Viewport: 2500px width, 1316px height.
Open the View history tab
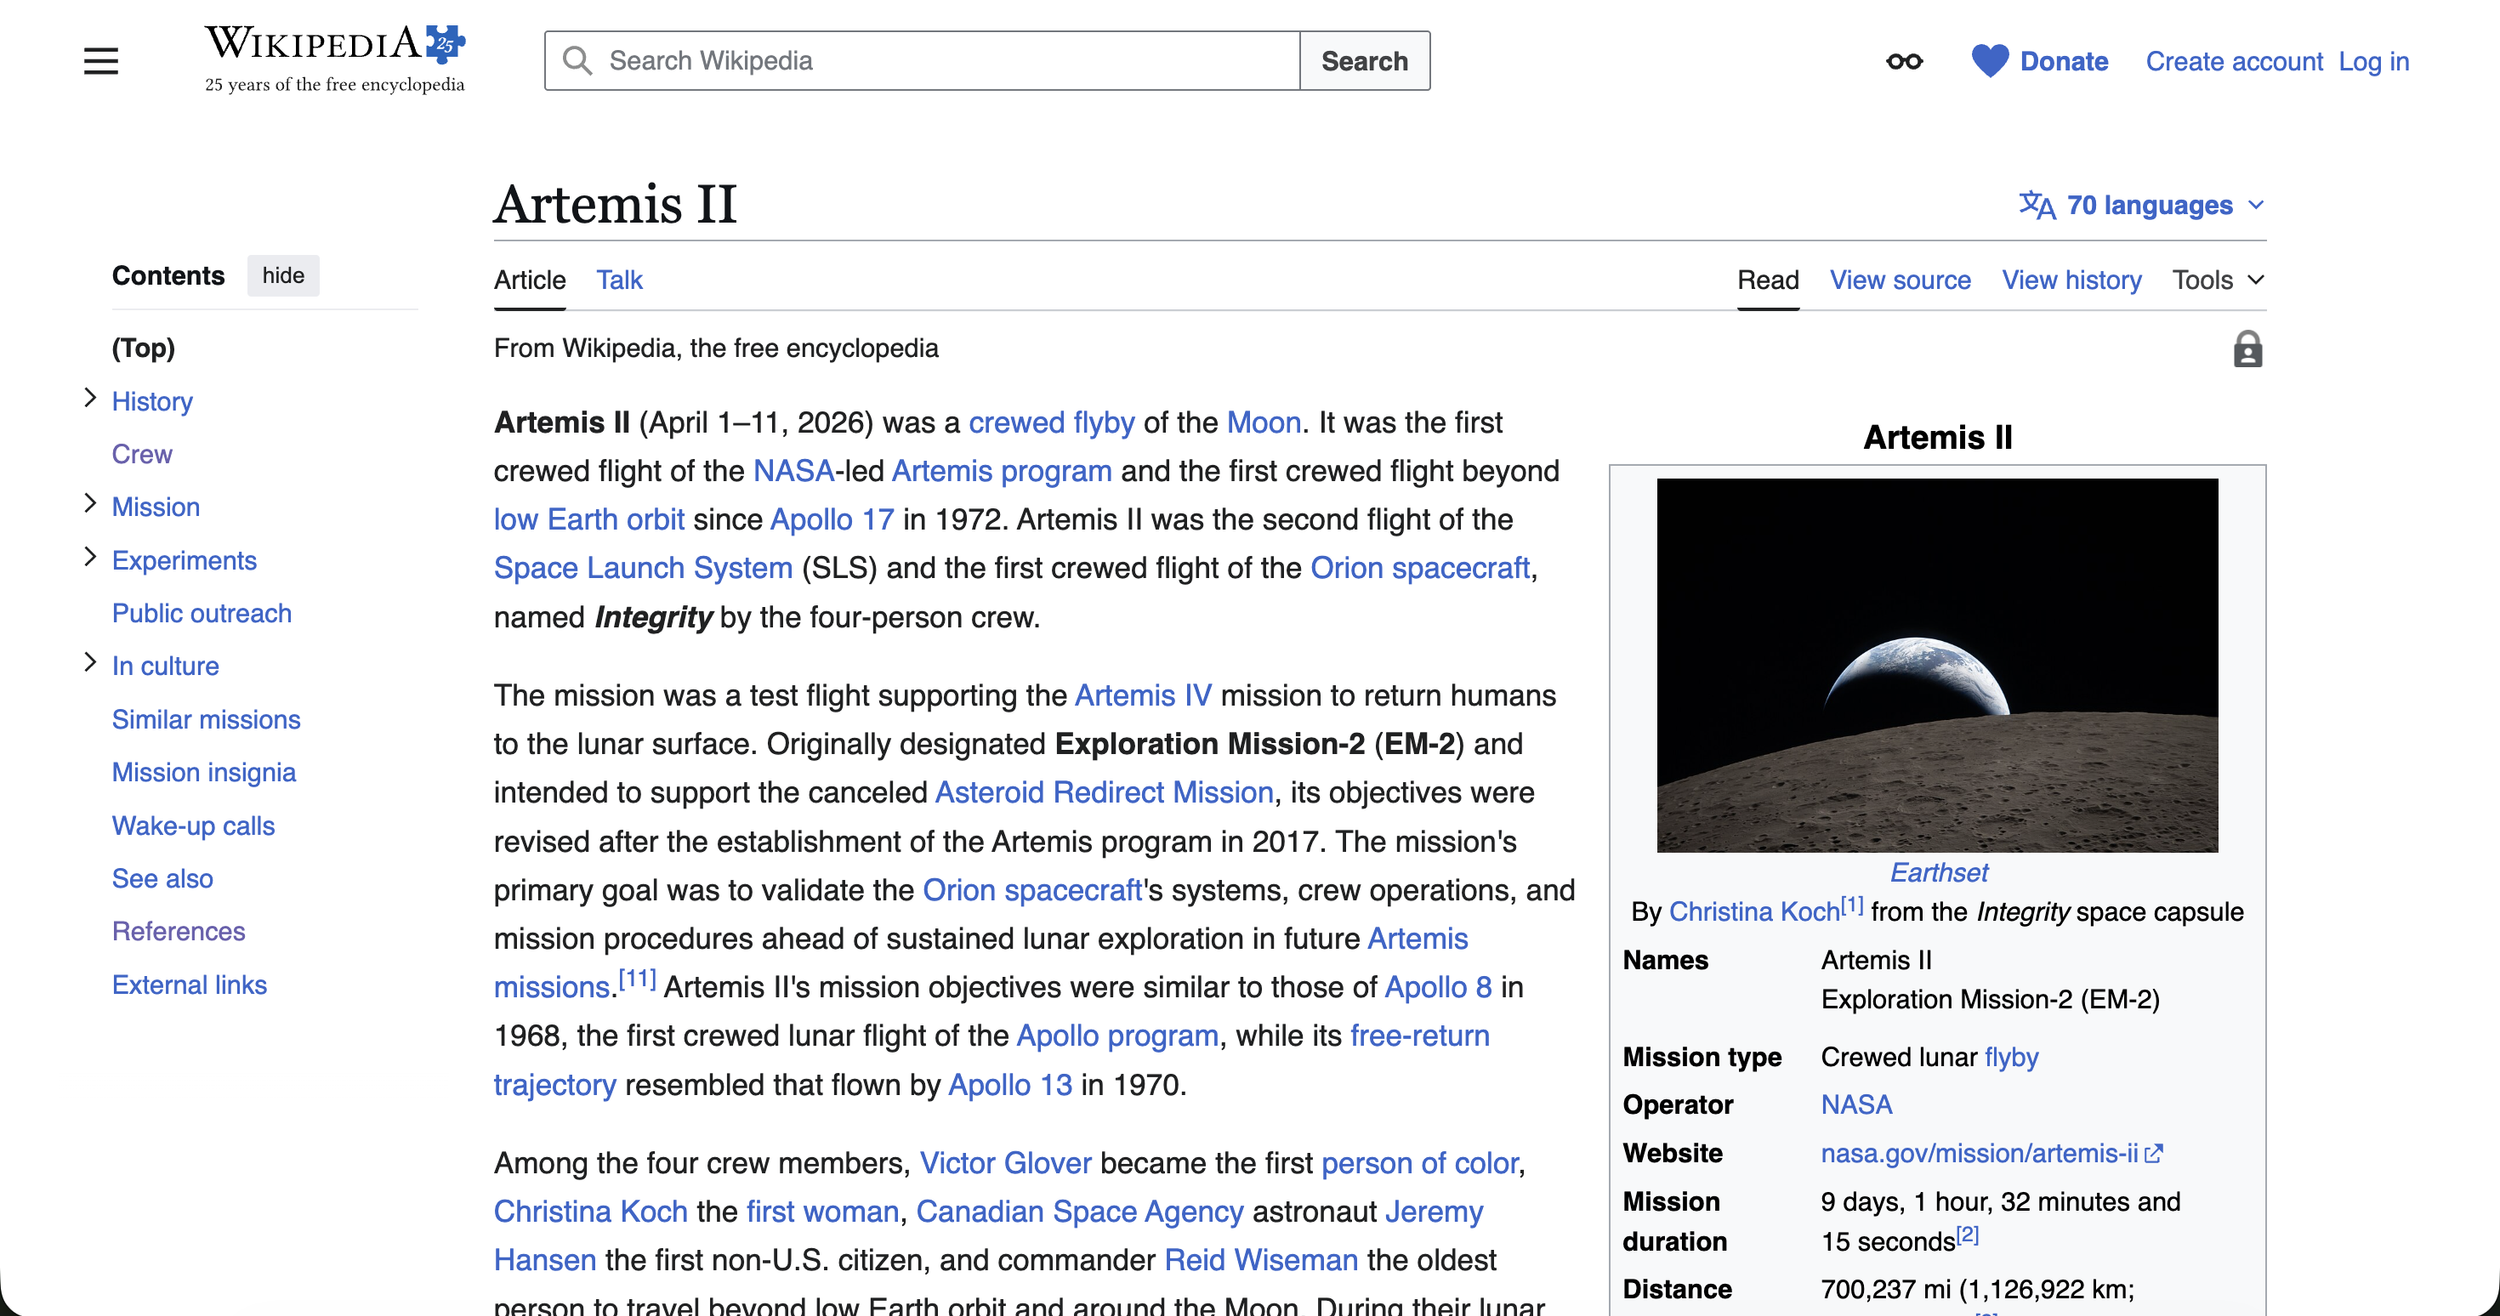tap(2071, 280)
